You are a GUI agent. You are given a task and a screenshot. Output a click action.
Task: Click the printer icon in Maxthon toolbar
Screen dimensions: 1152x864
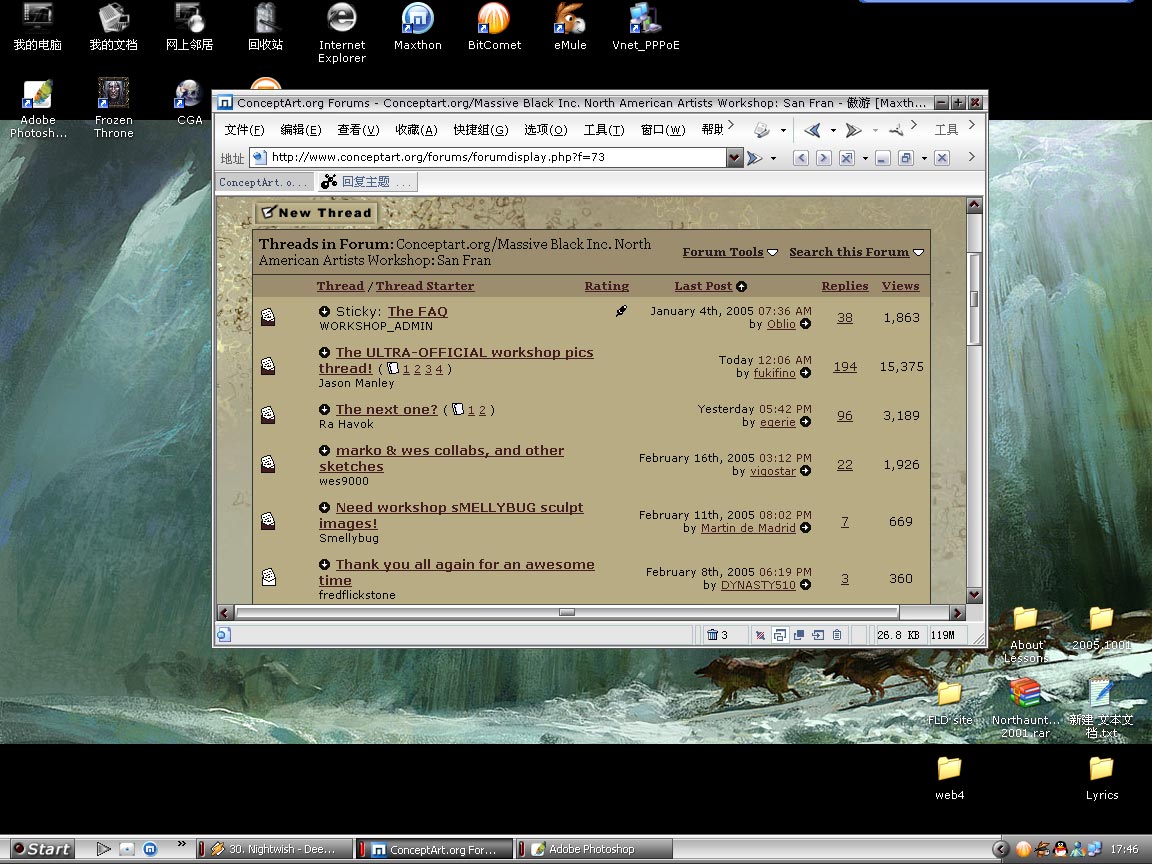(x=762, y=130)
